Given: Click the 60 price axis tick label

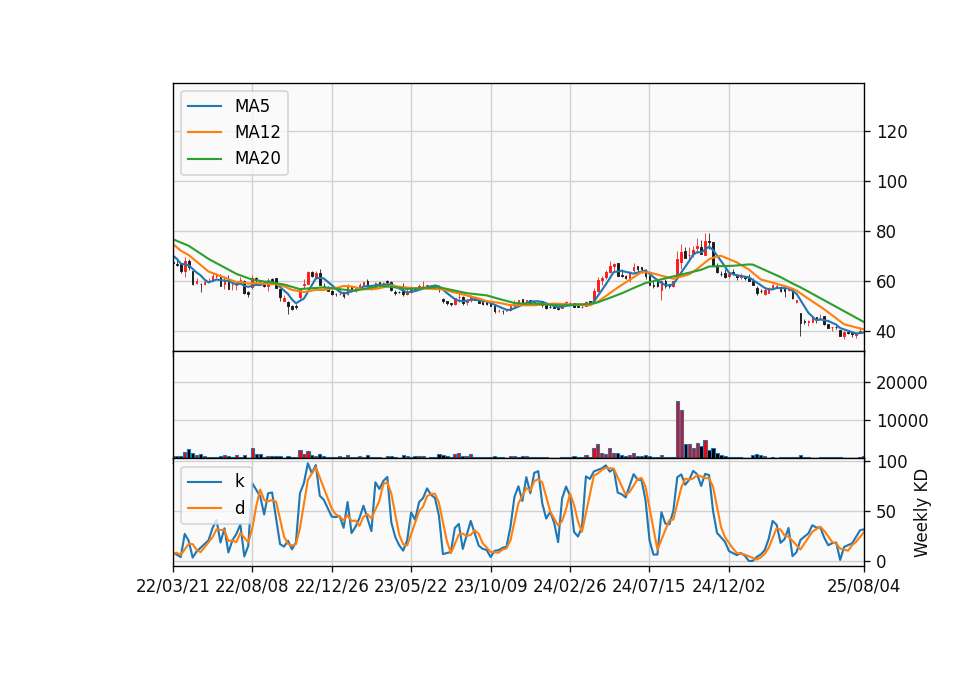Looking at the screenshot, I should tap(887, 282).
